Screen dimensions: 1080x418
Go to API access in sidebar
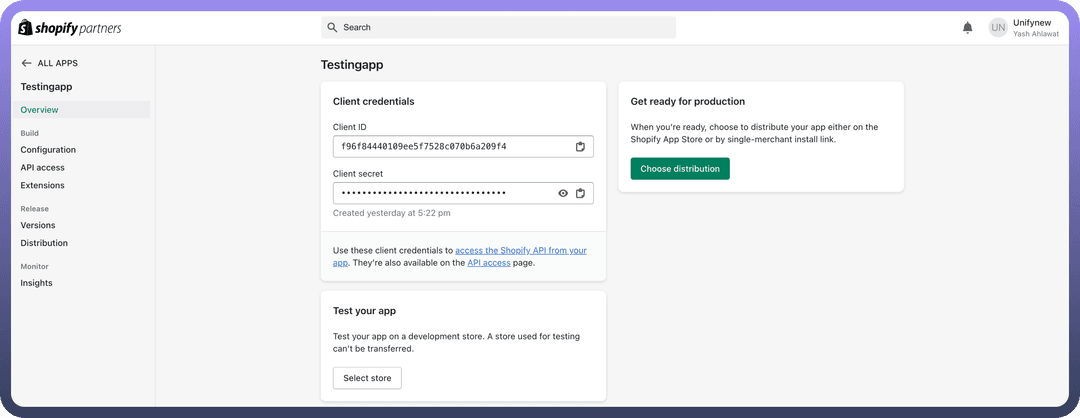(x=43, y=168)
